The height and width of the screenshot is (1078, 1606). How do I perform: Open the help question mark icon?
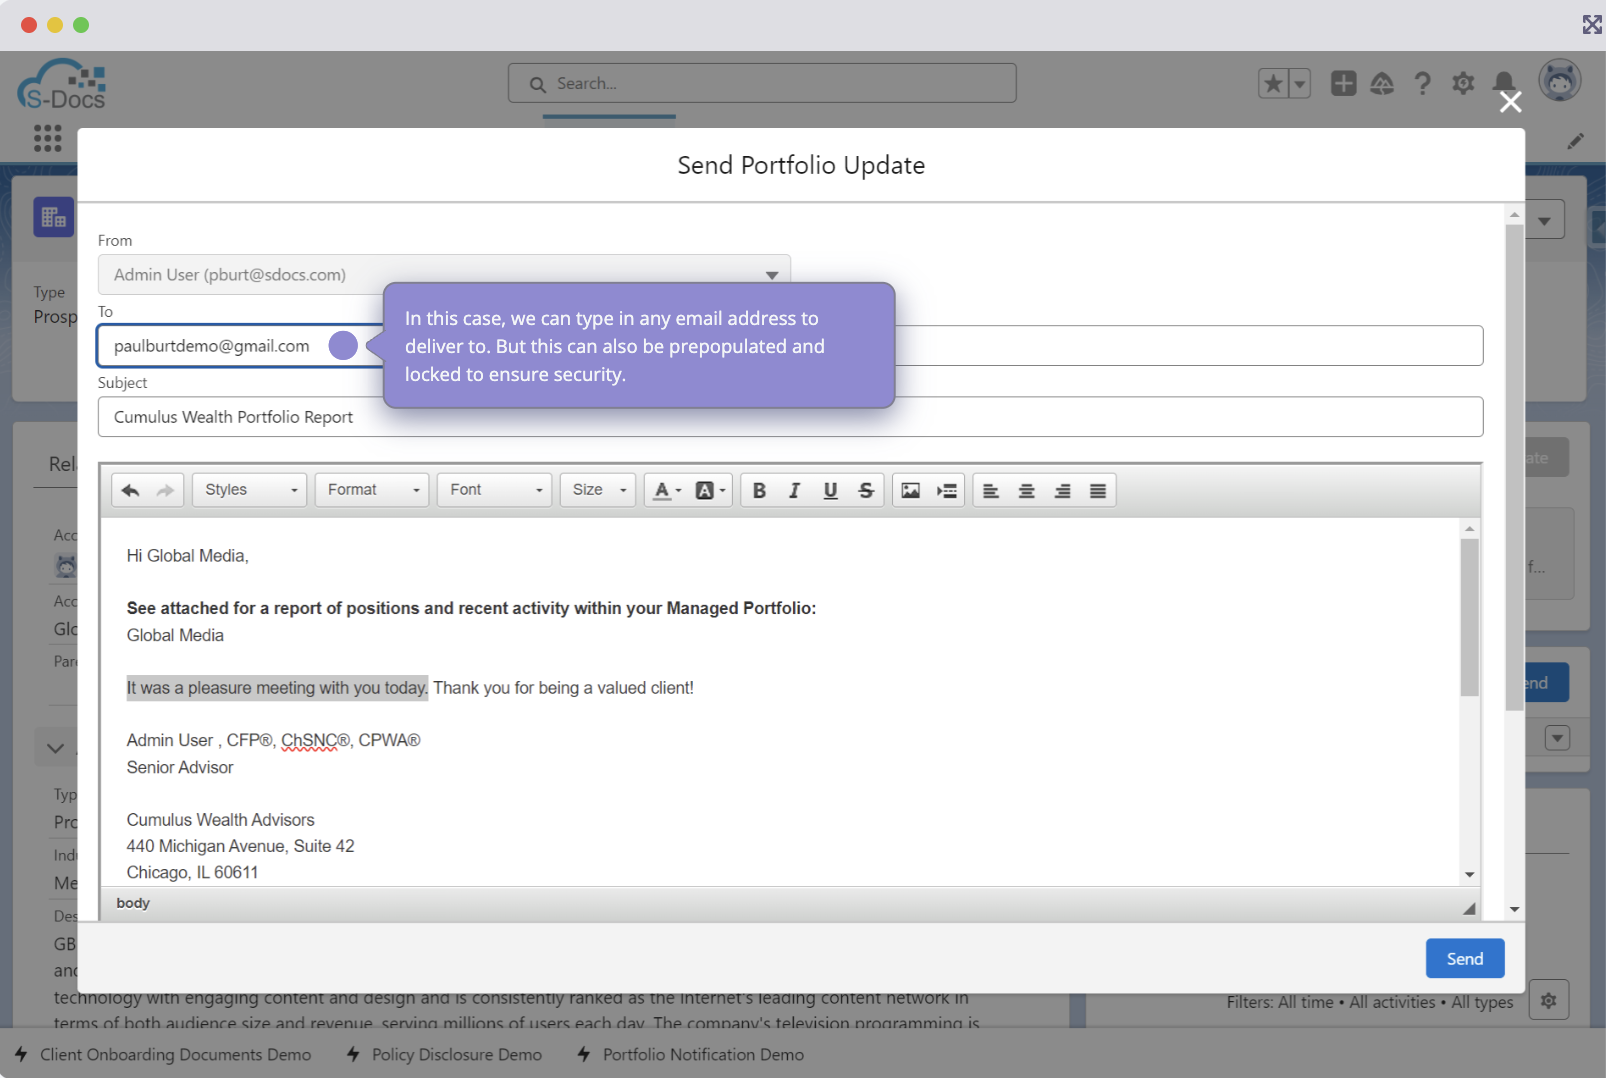point(1422,83)
